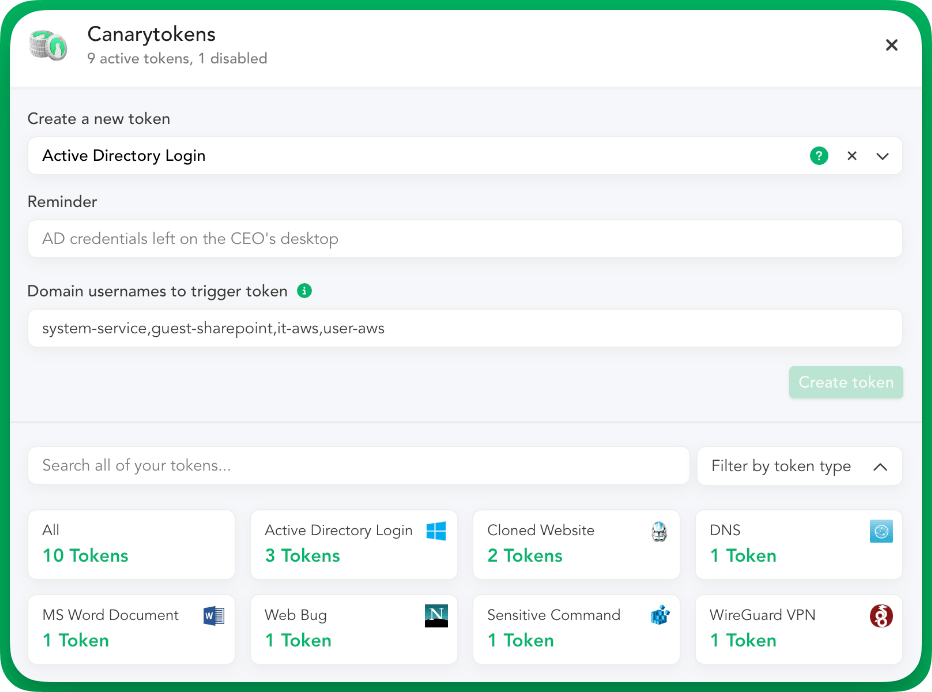Click the DNS token icon
Viewport: 932px width, 692px height.
coord(881,531)
